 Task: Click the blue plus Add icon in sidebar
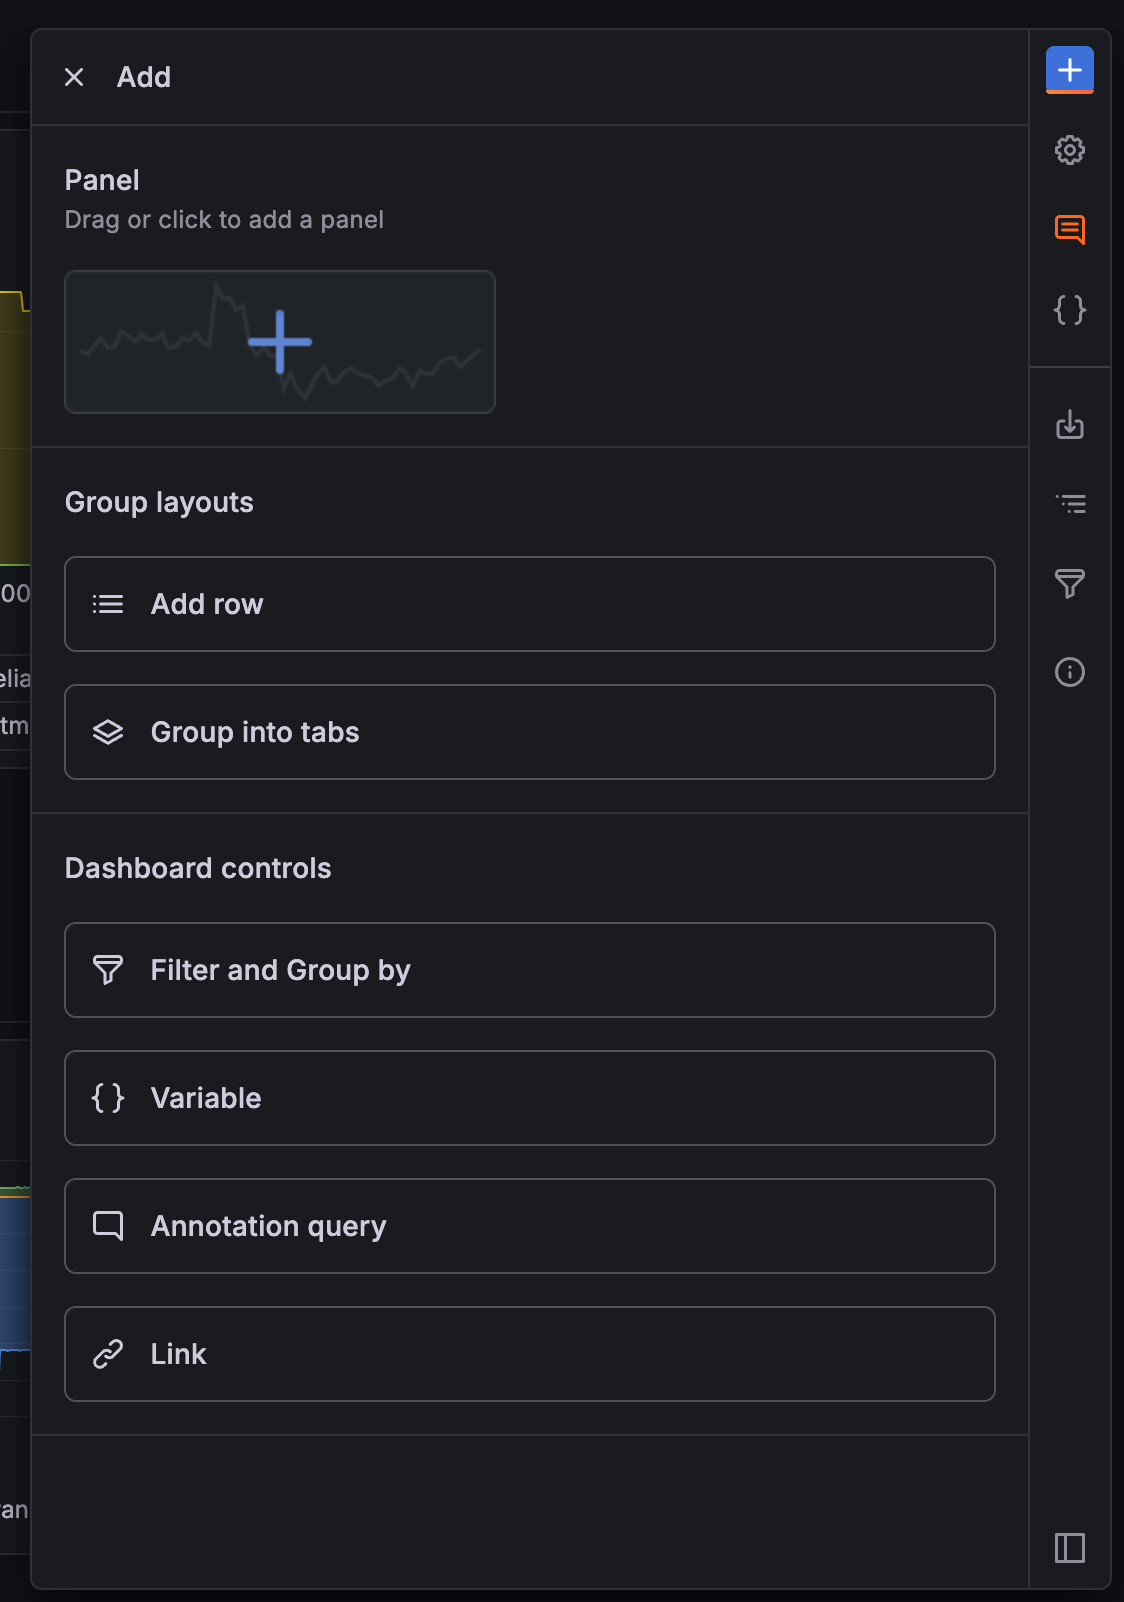1069,70
